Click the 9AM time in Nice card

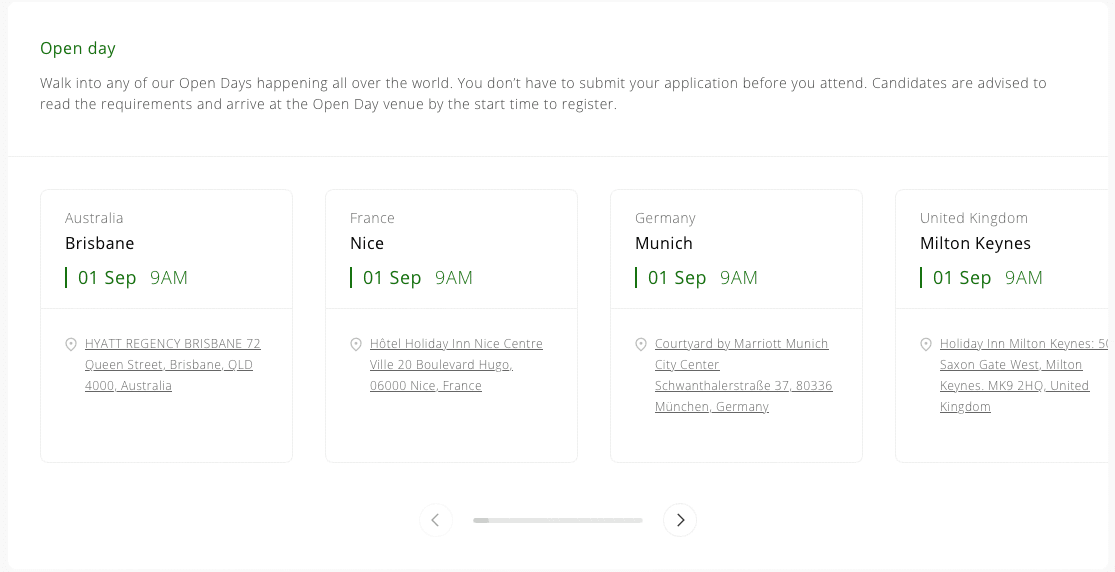click(454, 278)
